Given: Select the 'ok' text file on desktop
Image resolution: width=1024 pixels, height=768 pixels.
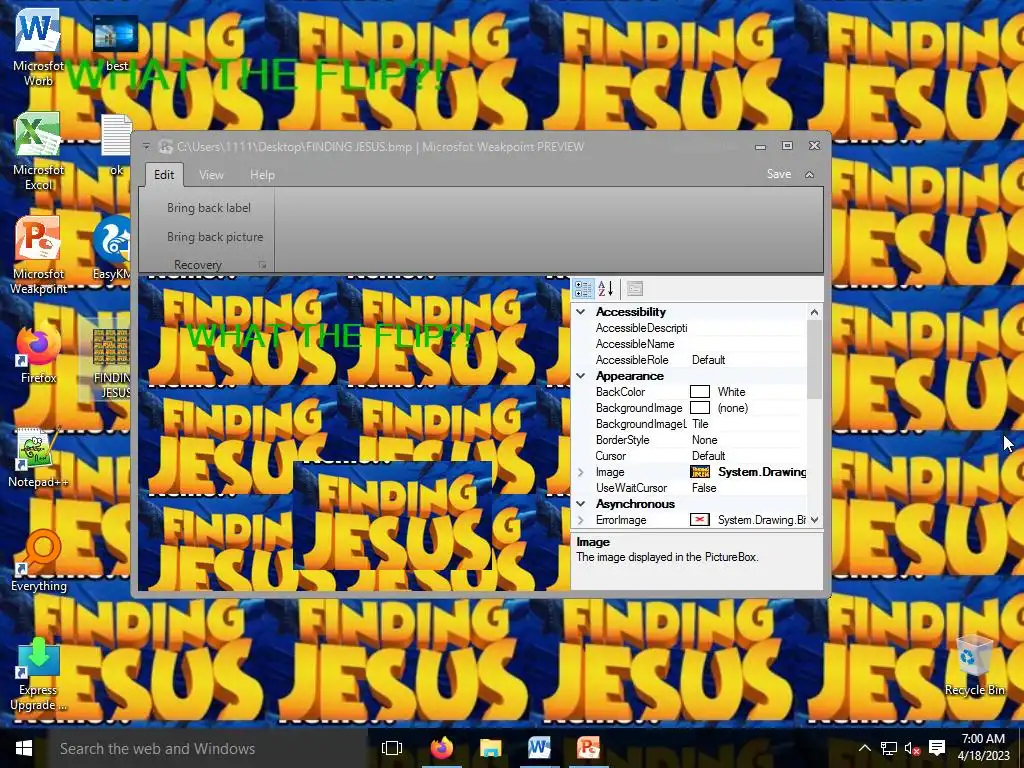Looking at the screenshot, I should click(x=116, y=145).
